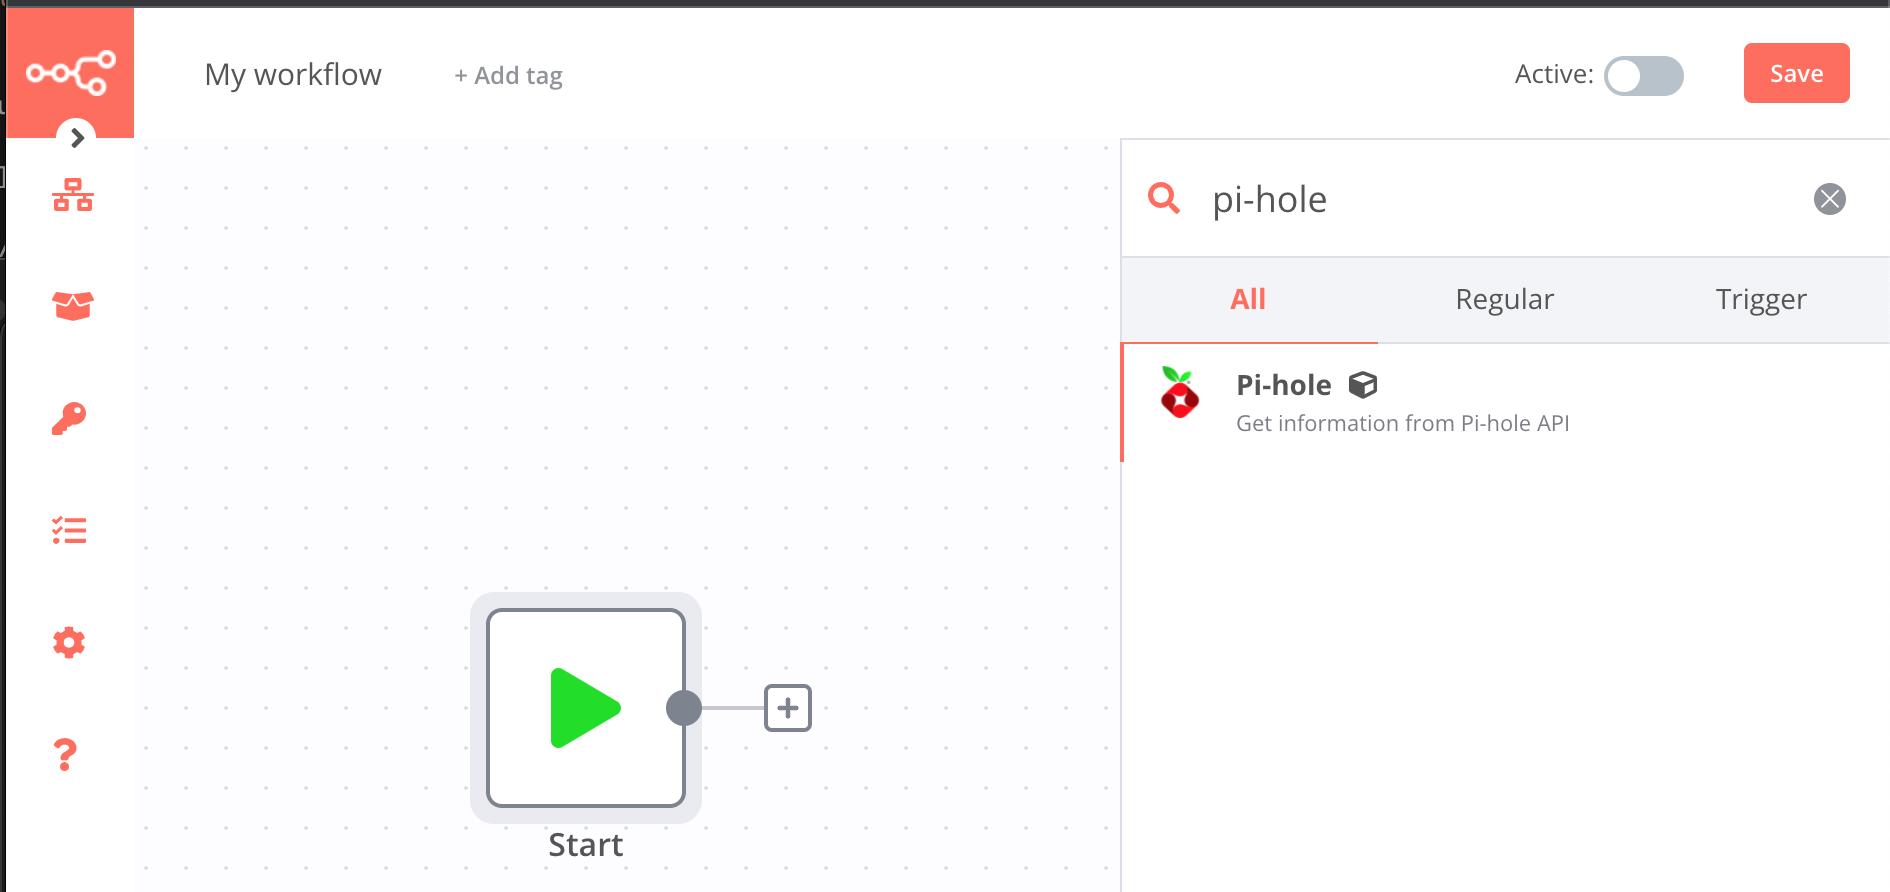Click the Active: label
The height and width of the screenshot is (892, 1890).
point(1554,74)
